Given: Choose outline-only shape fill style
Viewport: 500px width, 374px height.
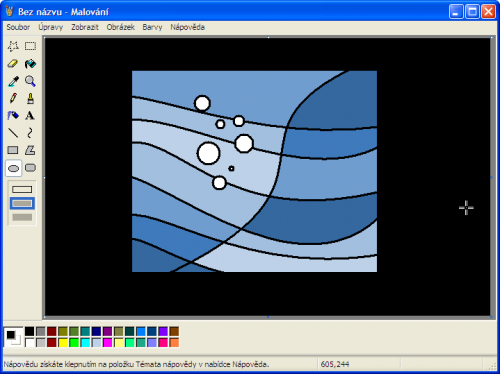Looking at the screenshot, I should (22, 190).
